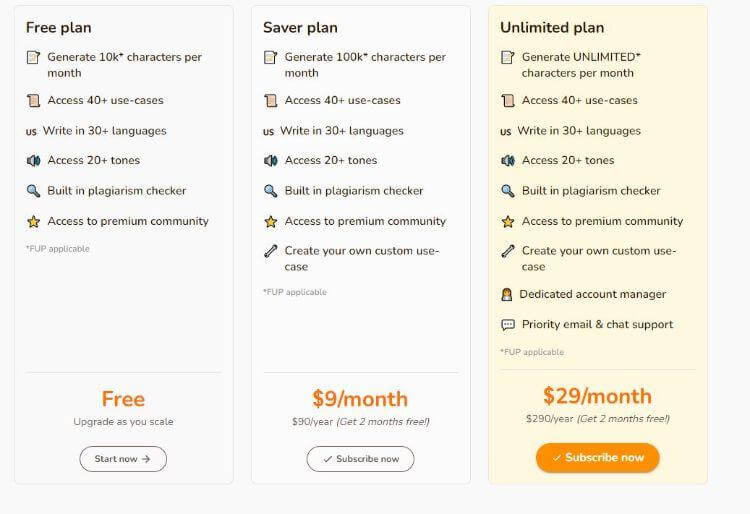This screenshot has height=514, width=750.
Task: Click the speaker icon in Unlimited plan
Action: [x=507, y=160]
